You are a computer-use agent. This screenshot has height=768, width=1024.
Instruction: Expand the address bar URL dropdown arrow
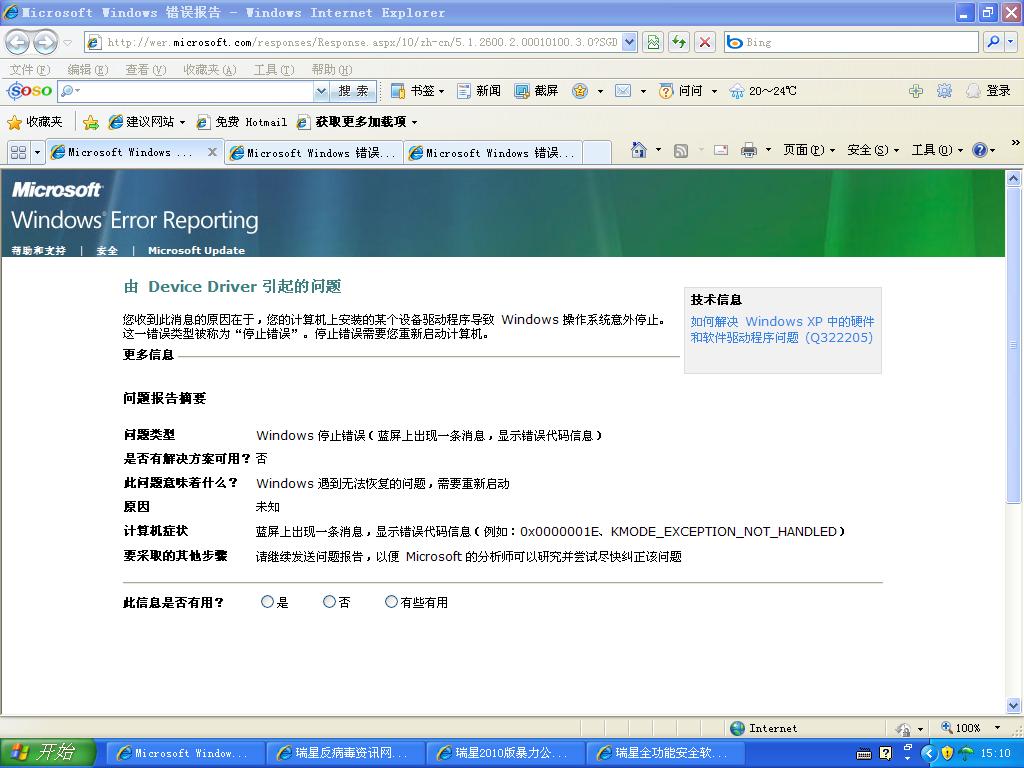point(630,42)
